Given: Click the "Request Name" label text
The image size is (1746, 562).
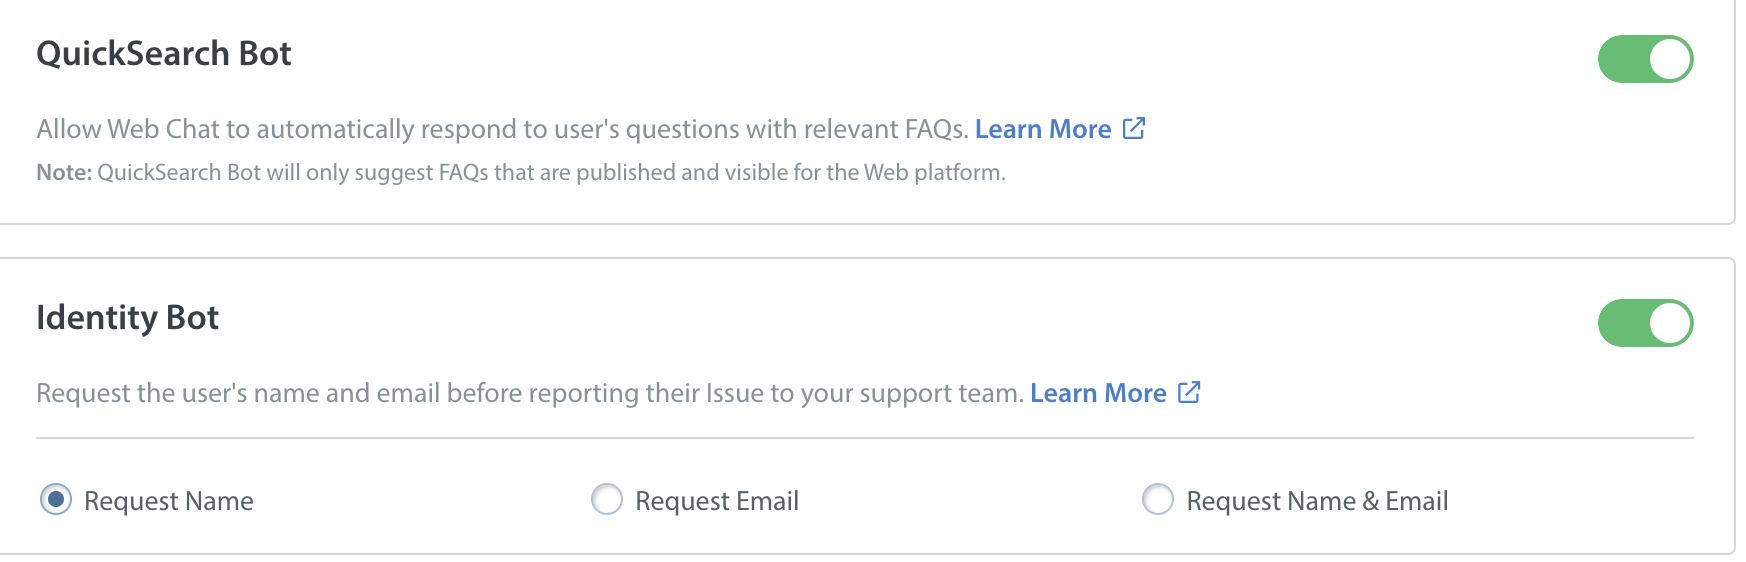Looking at the screenshot, I should tap(169, 501).
